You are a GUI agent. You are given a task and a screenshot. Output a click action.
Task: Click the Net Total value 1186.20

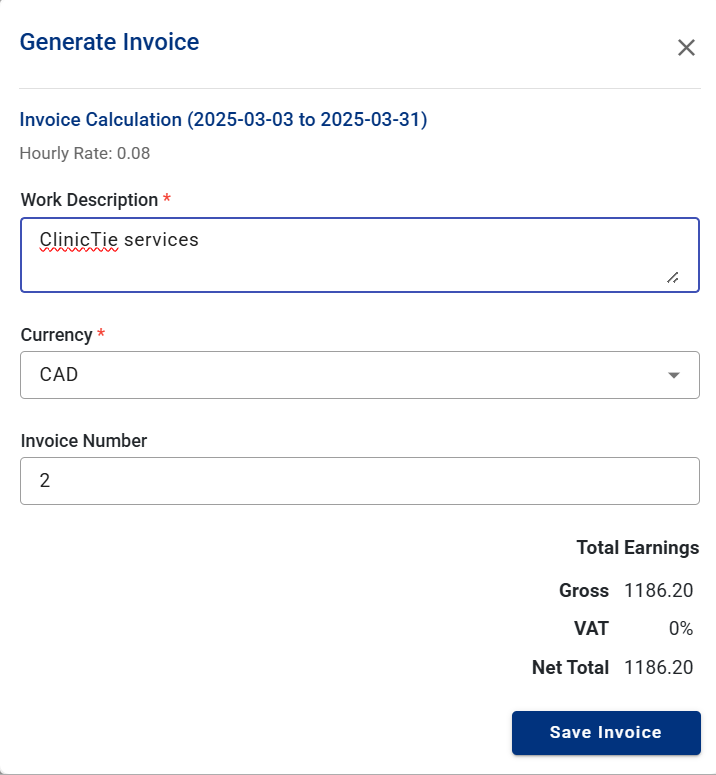click(658, 668)
